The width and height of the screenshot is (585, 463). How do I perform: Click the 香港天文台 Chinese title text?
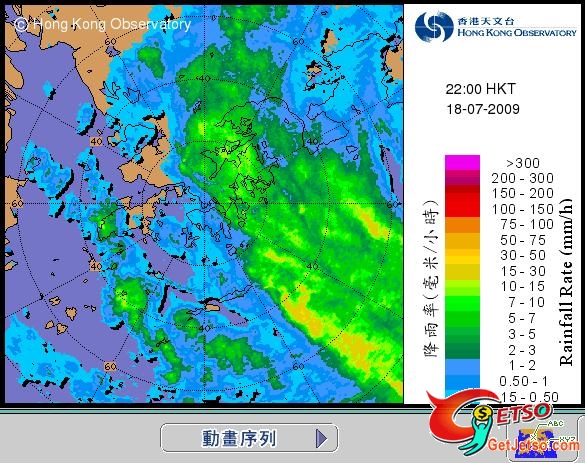(x=486, y=21)
